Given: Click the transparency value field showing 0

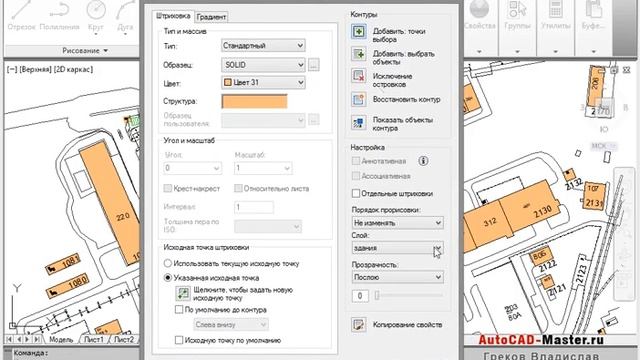Looking at the screenshot, I should coord(360,296).
